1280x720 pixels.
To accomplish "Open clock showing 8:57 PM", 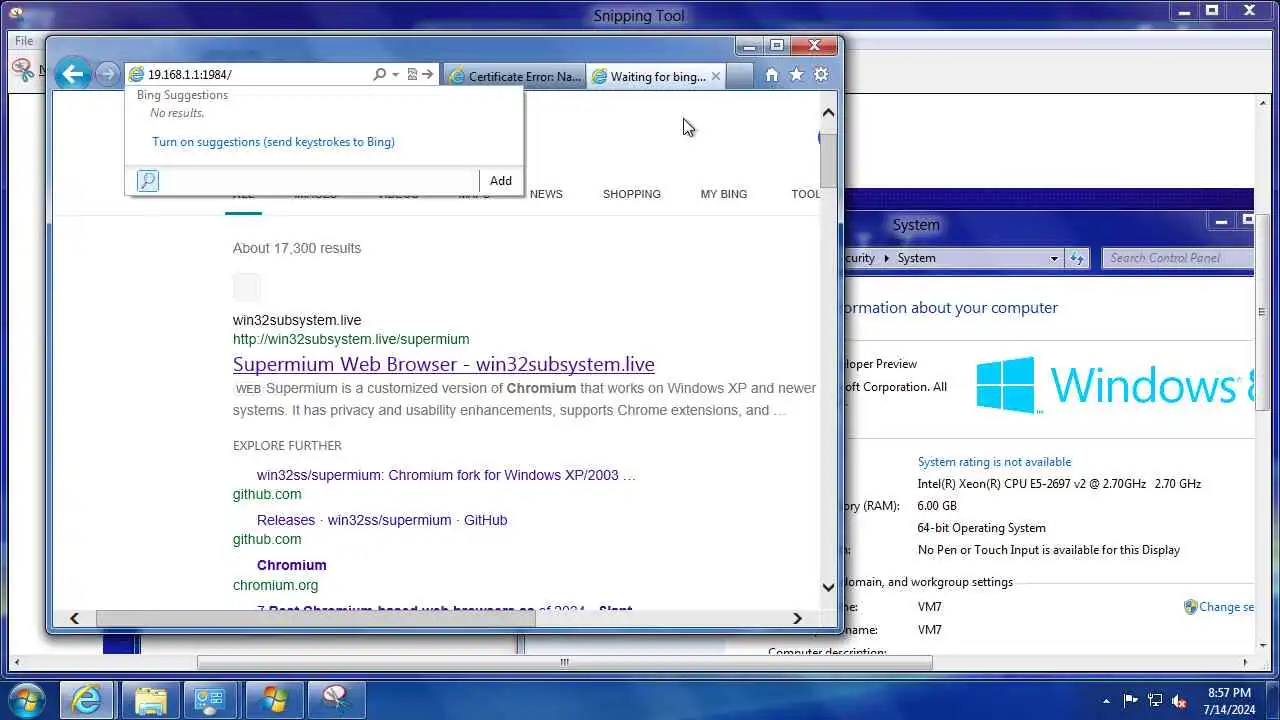I will (1229, 700).
